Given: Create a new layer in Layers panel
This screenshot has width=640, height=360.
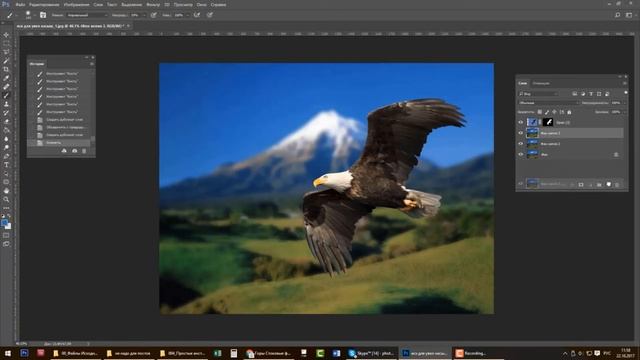Looking at the screenshot, I should coord(609,185).
